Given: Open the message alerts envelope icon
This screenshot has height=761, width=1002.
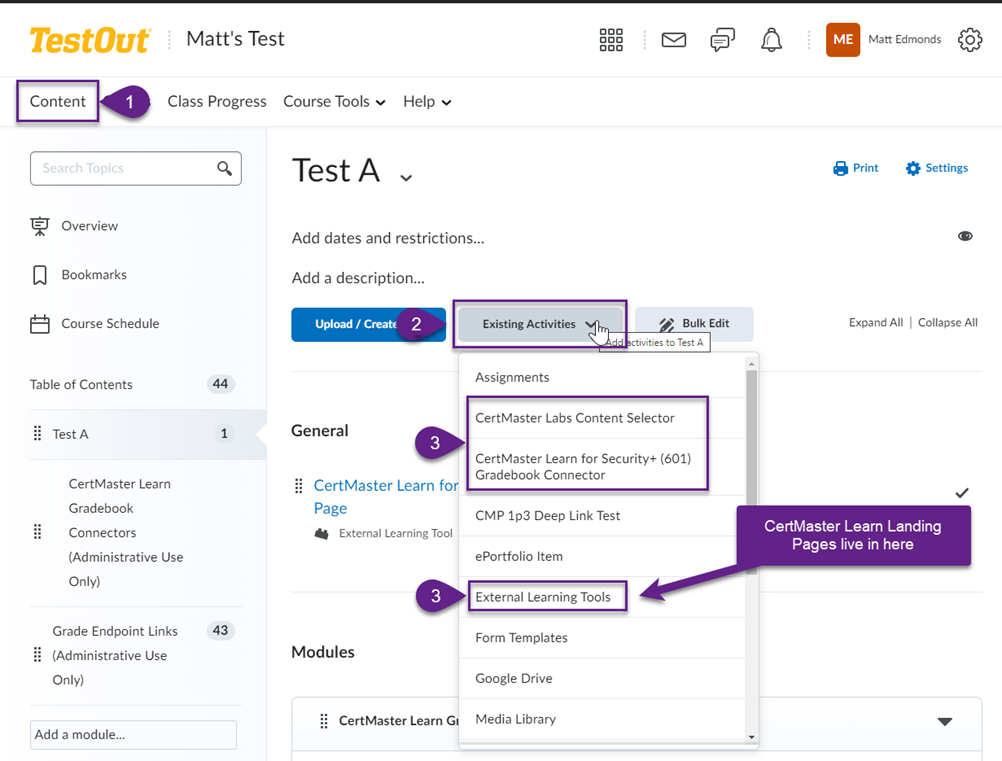Looking at the screenshot, I should [674, 40].
